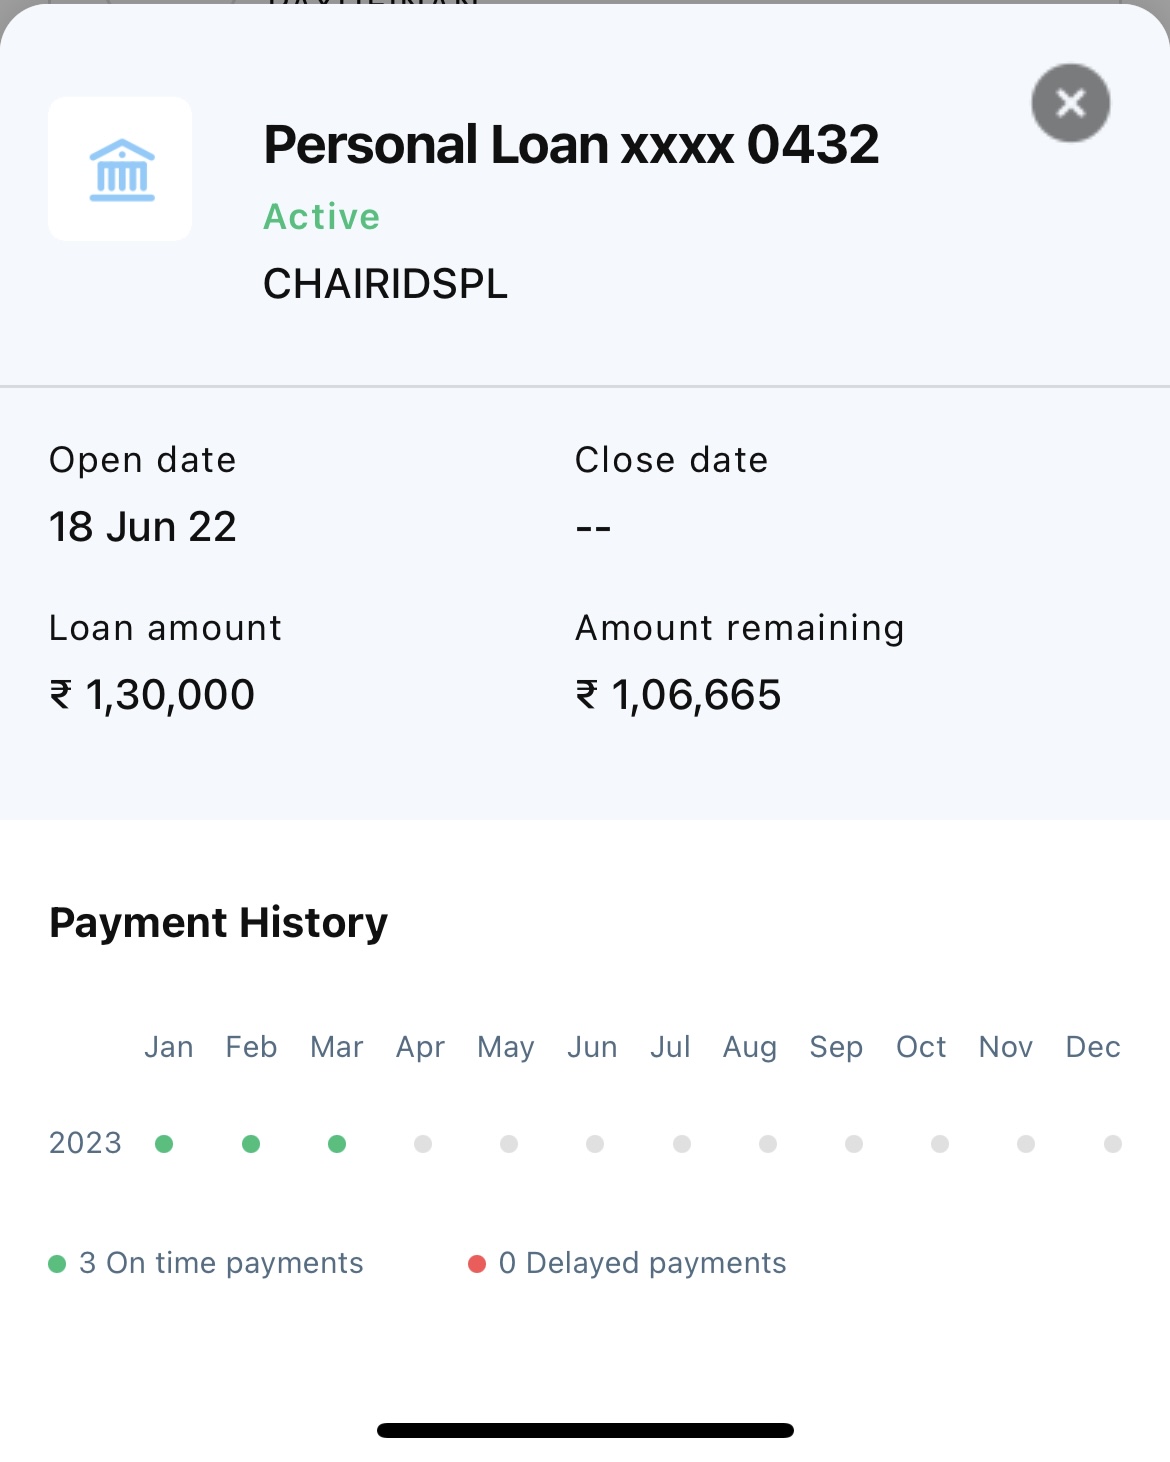Tap the Amount remaining value ₹ 1,06,665
This screenshot has height=1462, width=1170.
pyautogui.click(x=678, y=695)
